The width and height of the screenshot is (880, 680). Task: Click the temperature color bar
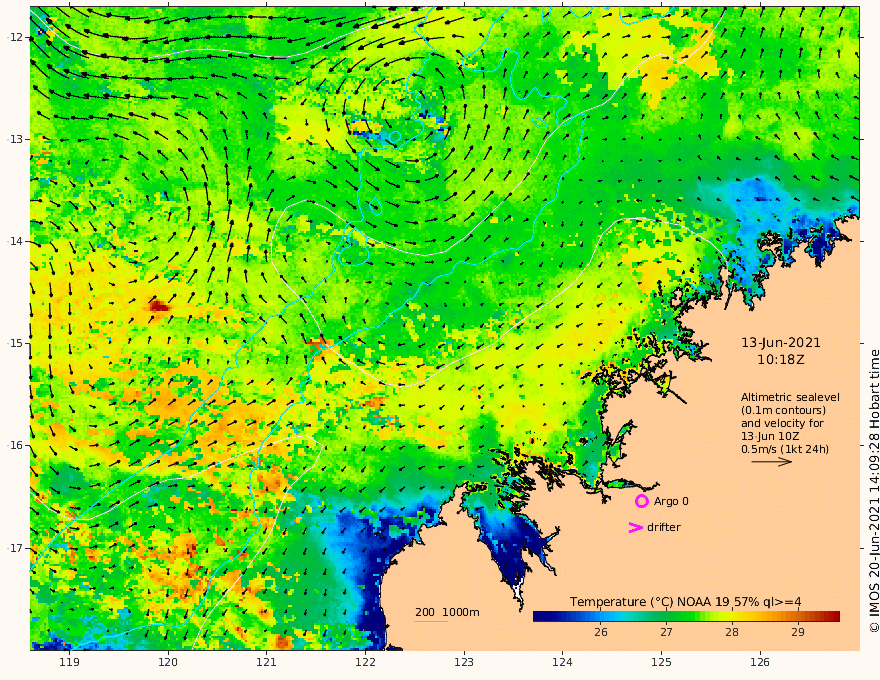tap(686, 617)
